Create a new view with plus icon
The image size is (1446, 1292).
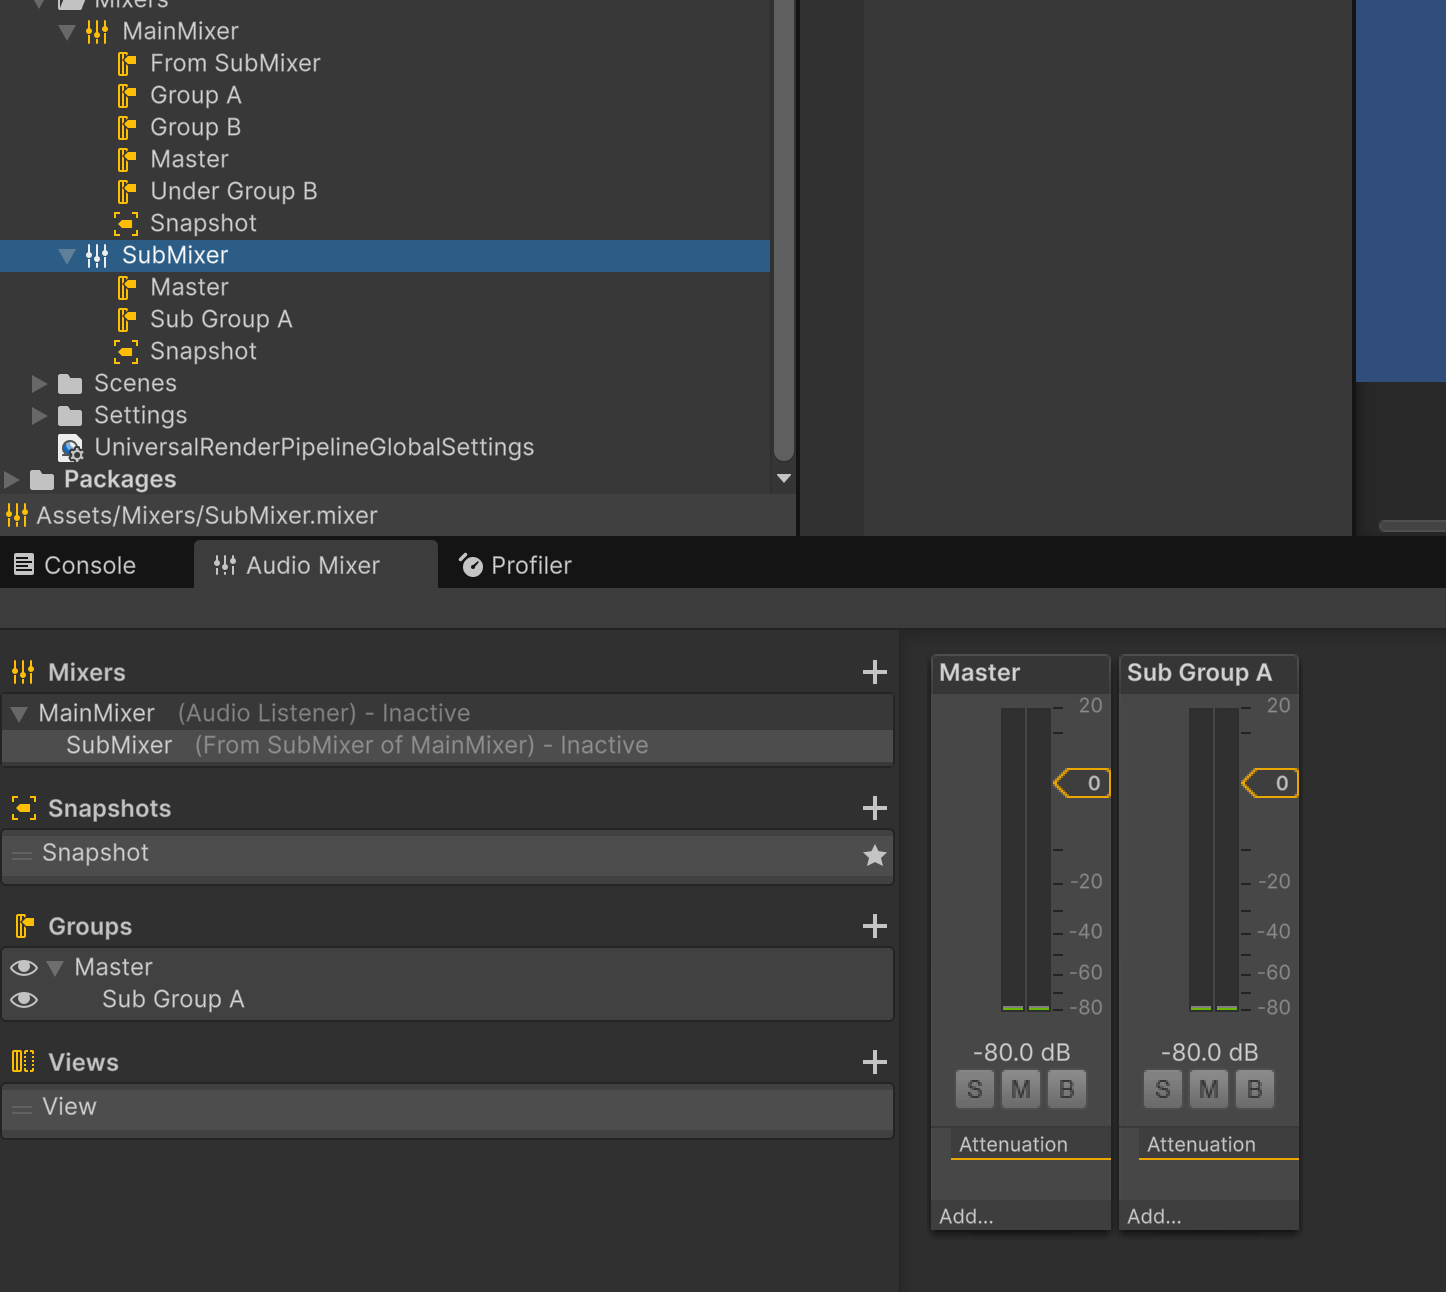pos(874,1062)
